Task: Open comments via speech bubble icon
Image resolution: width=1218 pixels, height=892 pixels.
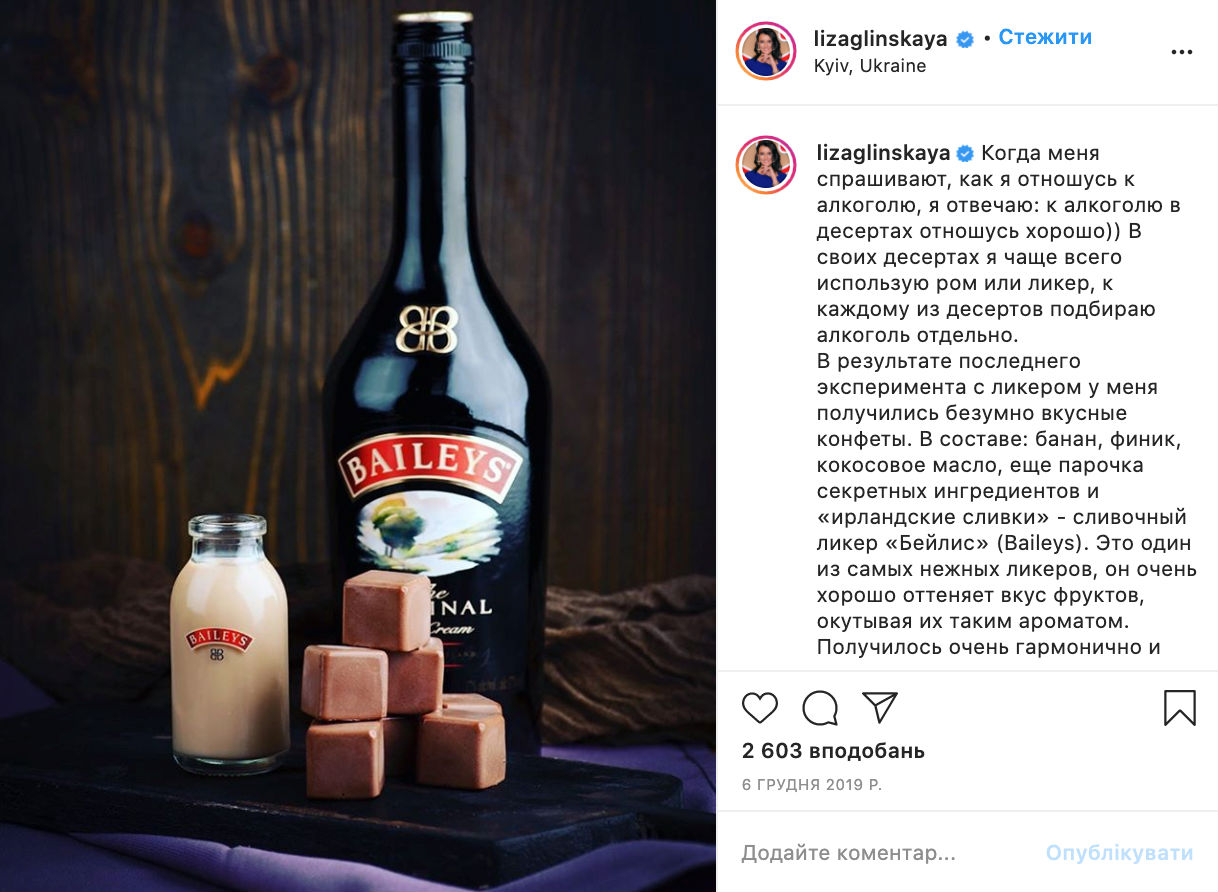Action: click(x=820, y=707)
